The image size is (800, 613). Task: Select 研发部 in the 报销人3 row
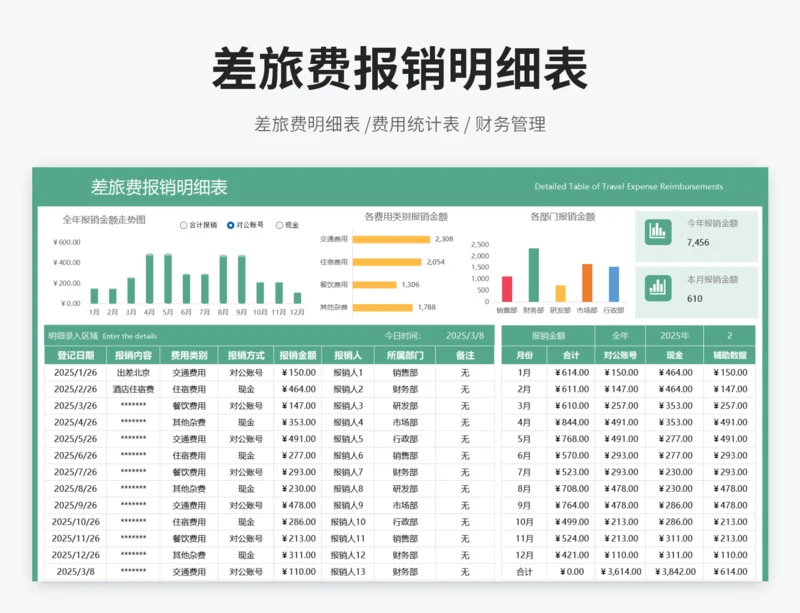click(x=405, y=406)
